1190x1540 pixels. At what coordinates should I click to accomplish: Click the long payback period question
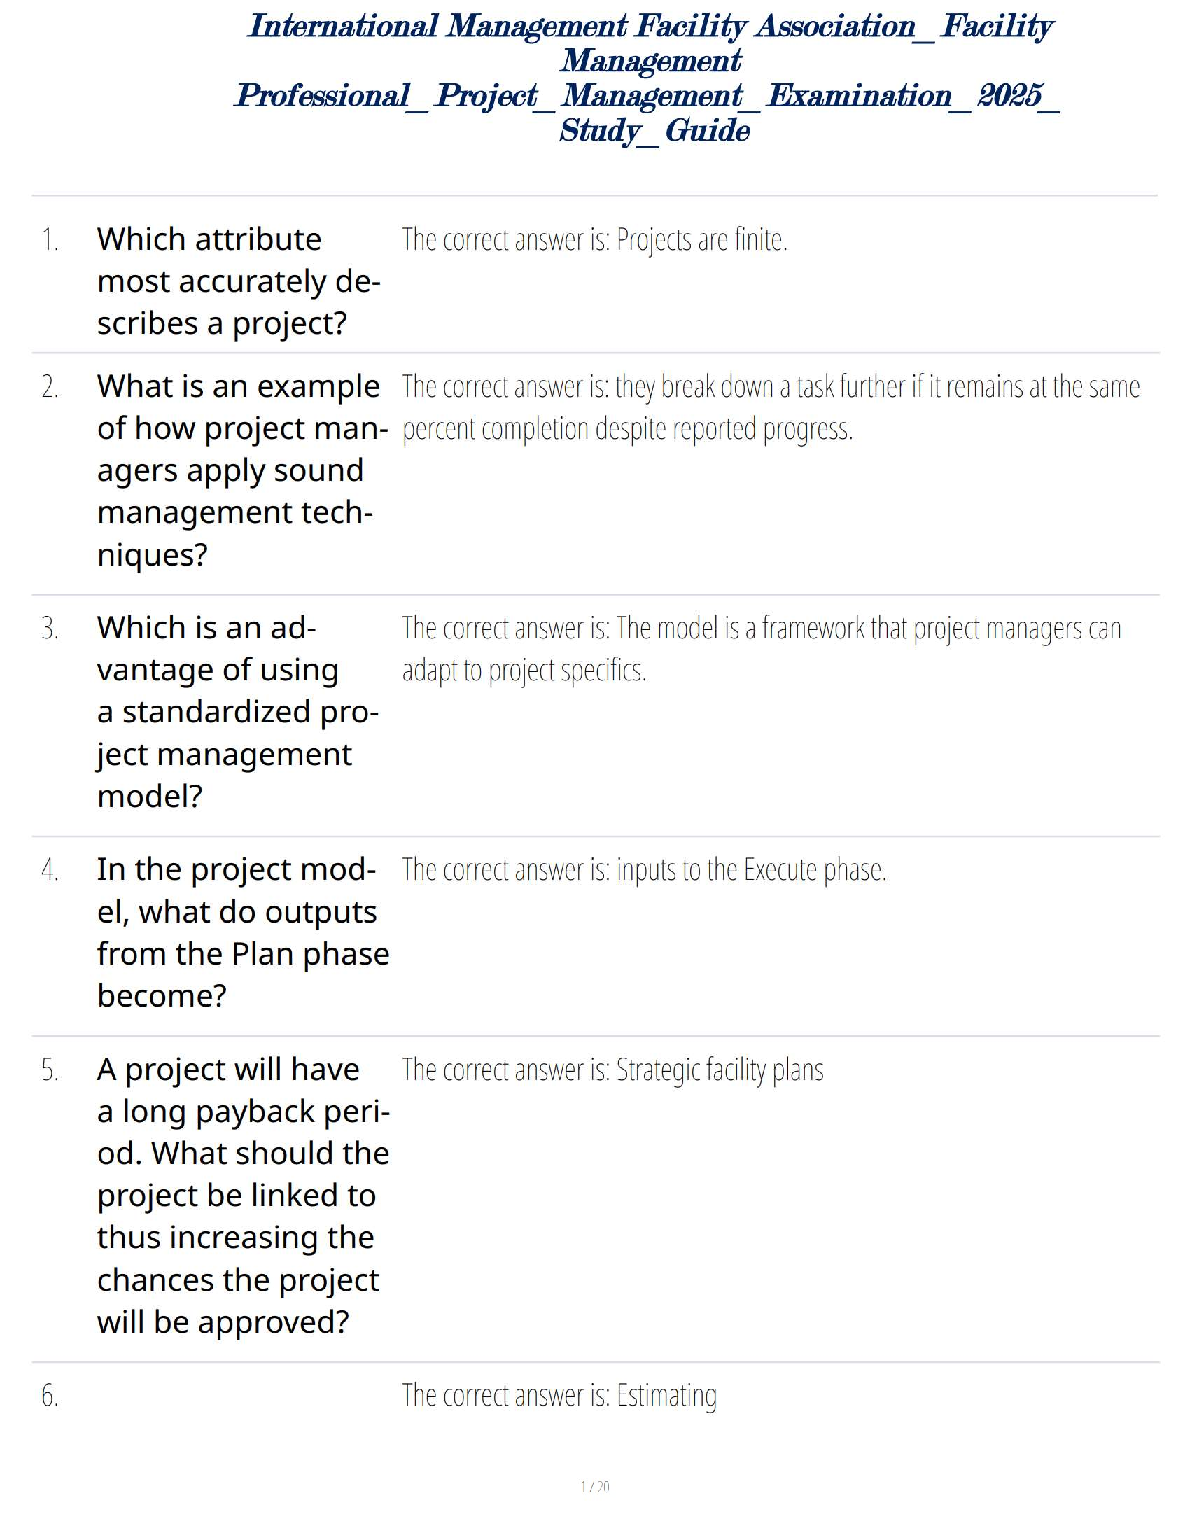coord(242,1195)
